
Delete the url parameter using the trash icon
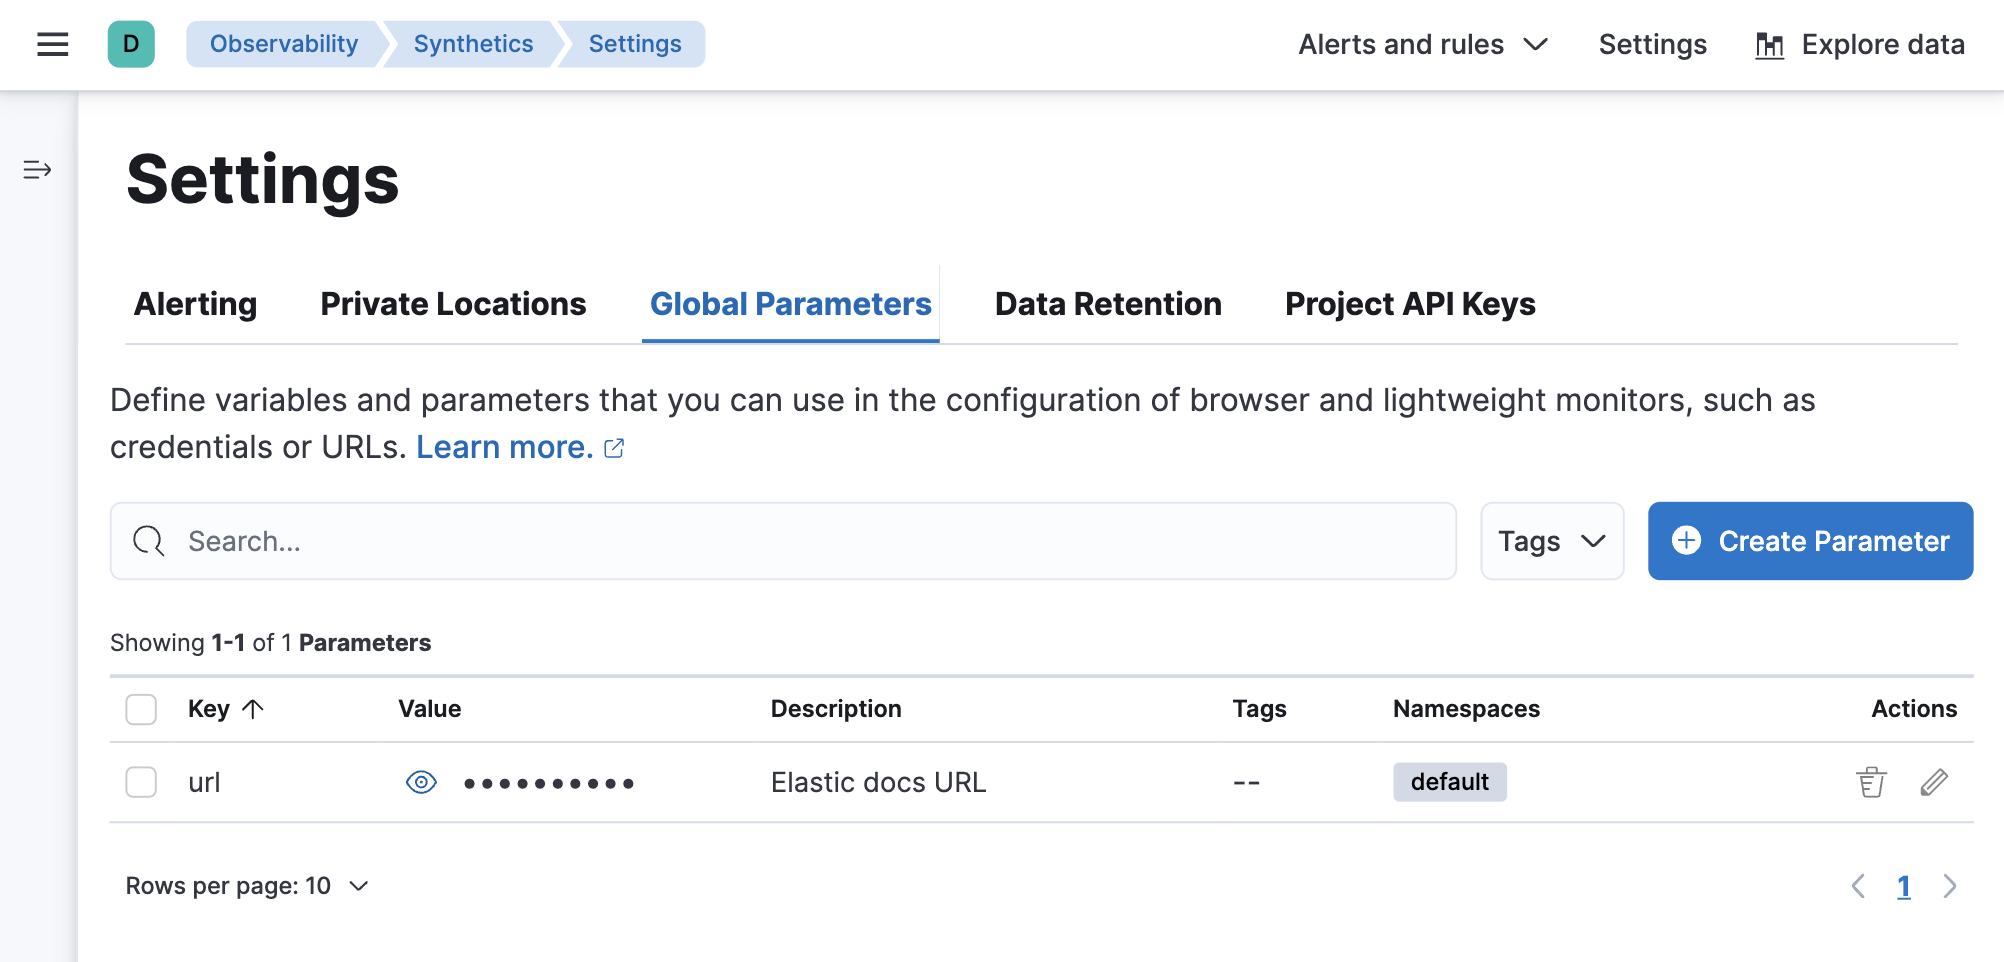1869,782
